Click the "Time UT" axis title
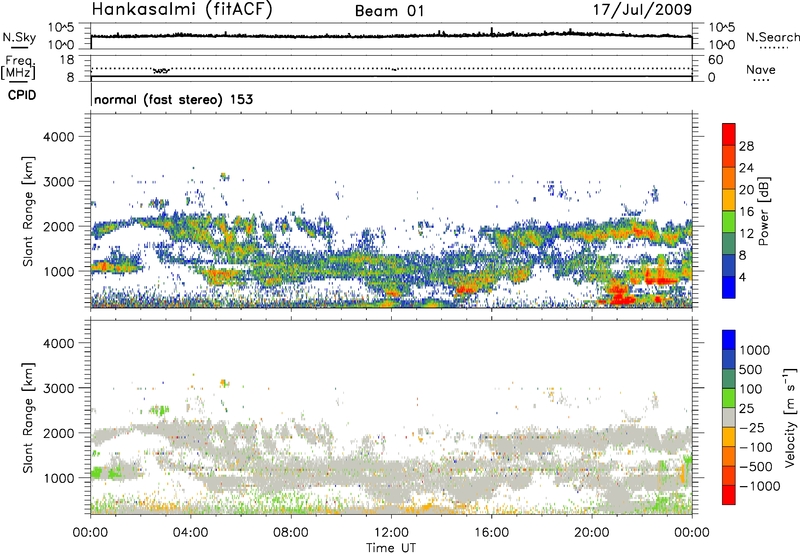The width and height of the screenshot is (800, 554). [x=391, y=548]
